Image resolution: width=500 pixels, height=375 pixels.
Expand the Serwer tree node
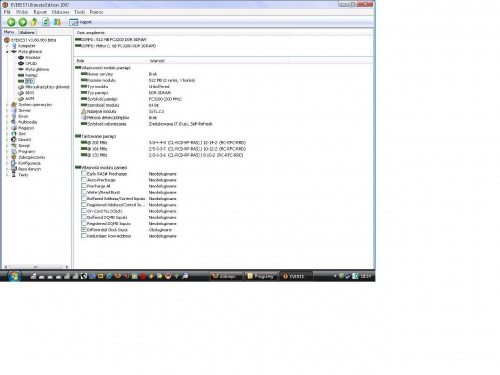click(7, 110)
